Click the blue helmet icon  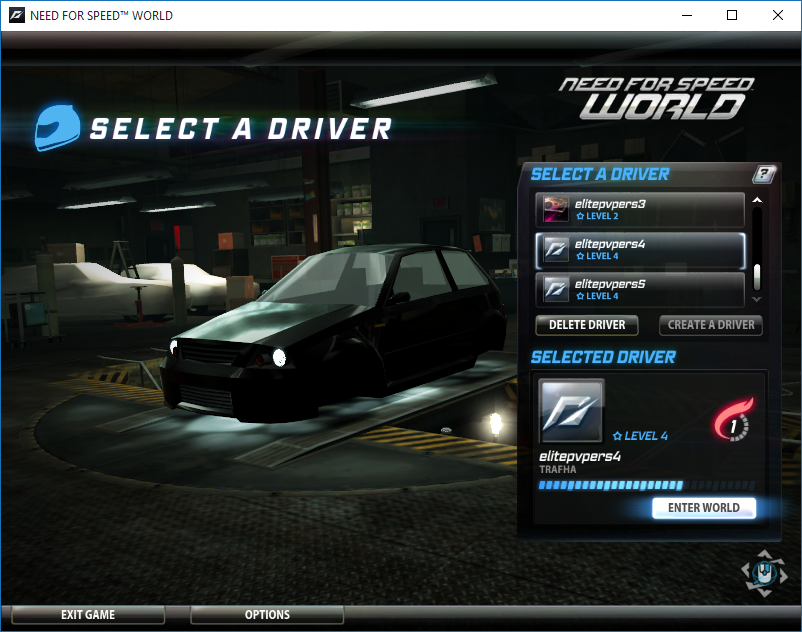[57, 128]
